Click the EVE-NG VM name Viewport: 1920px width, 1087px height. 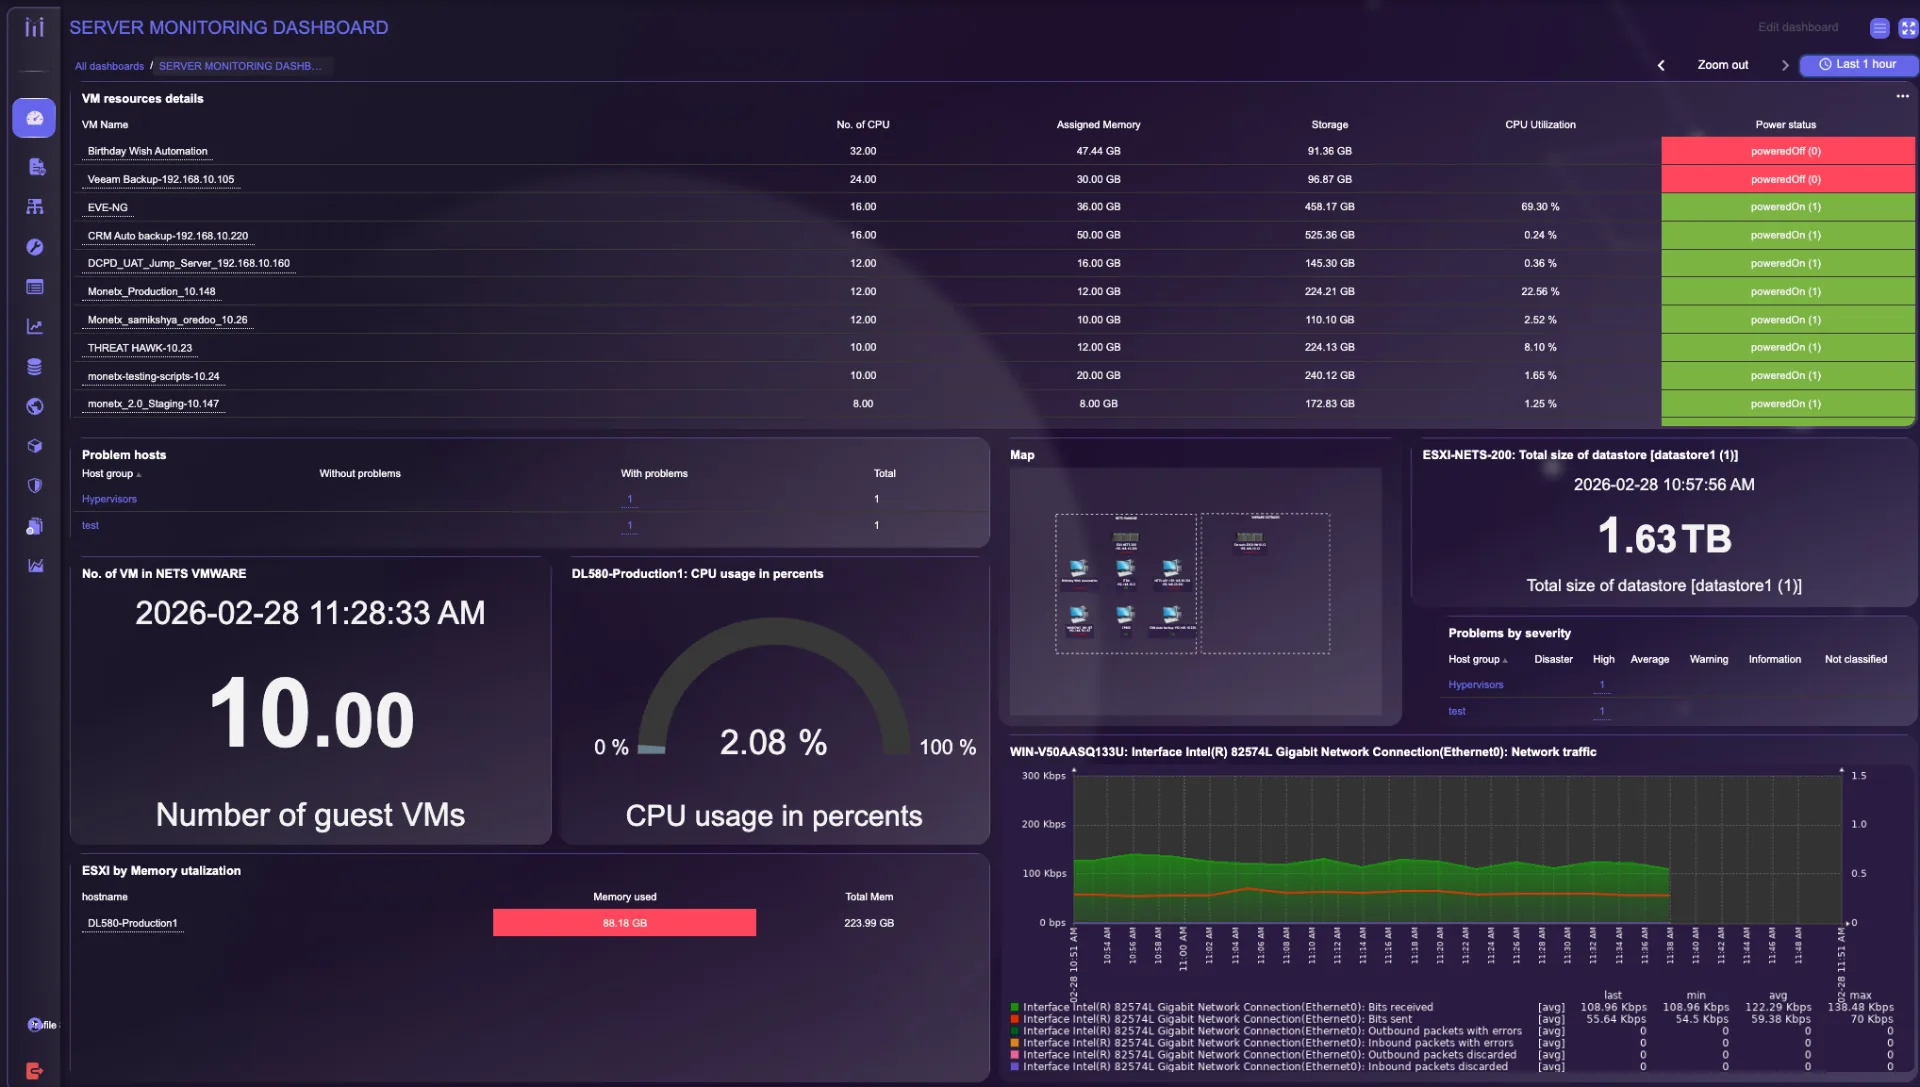107,208
